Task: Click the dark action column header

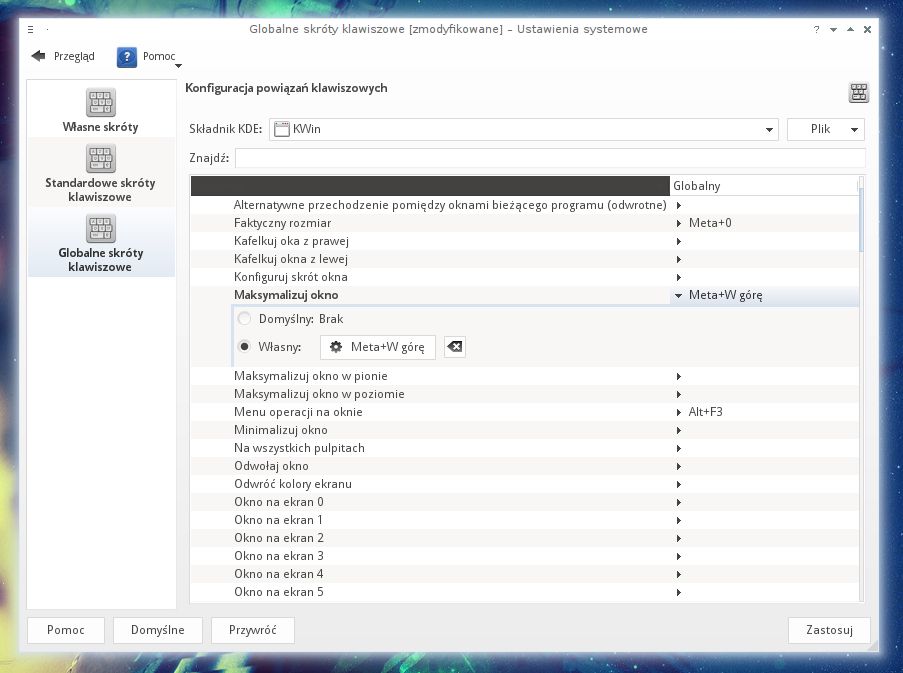Action: click(x=430, y=186)
